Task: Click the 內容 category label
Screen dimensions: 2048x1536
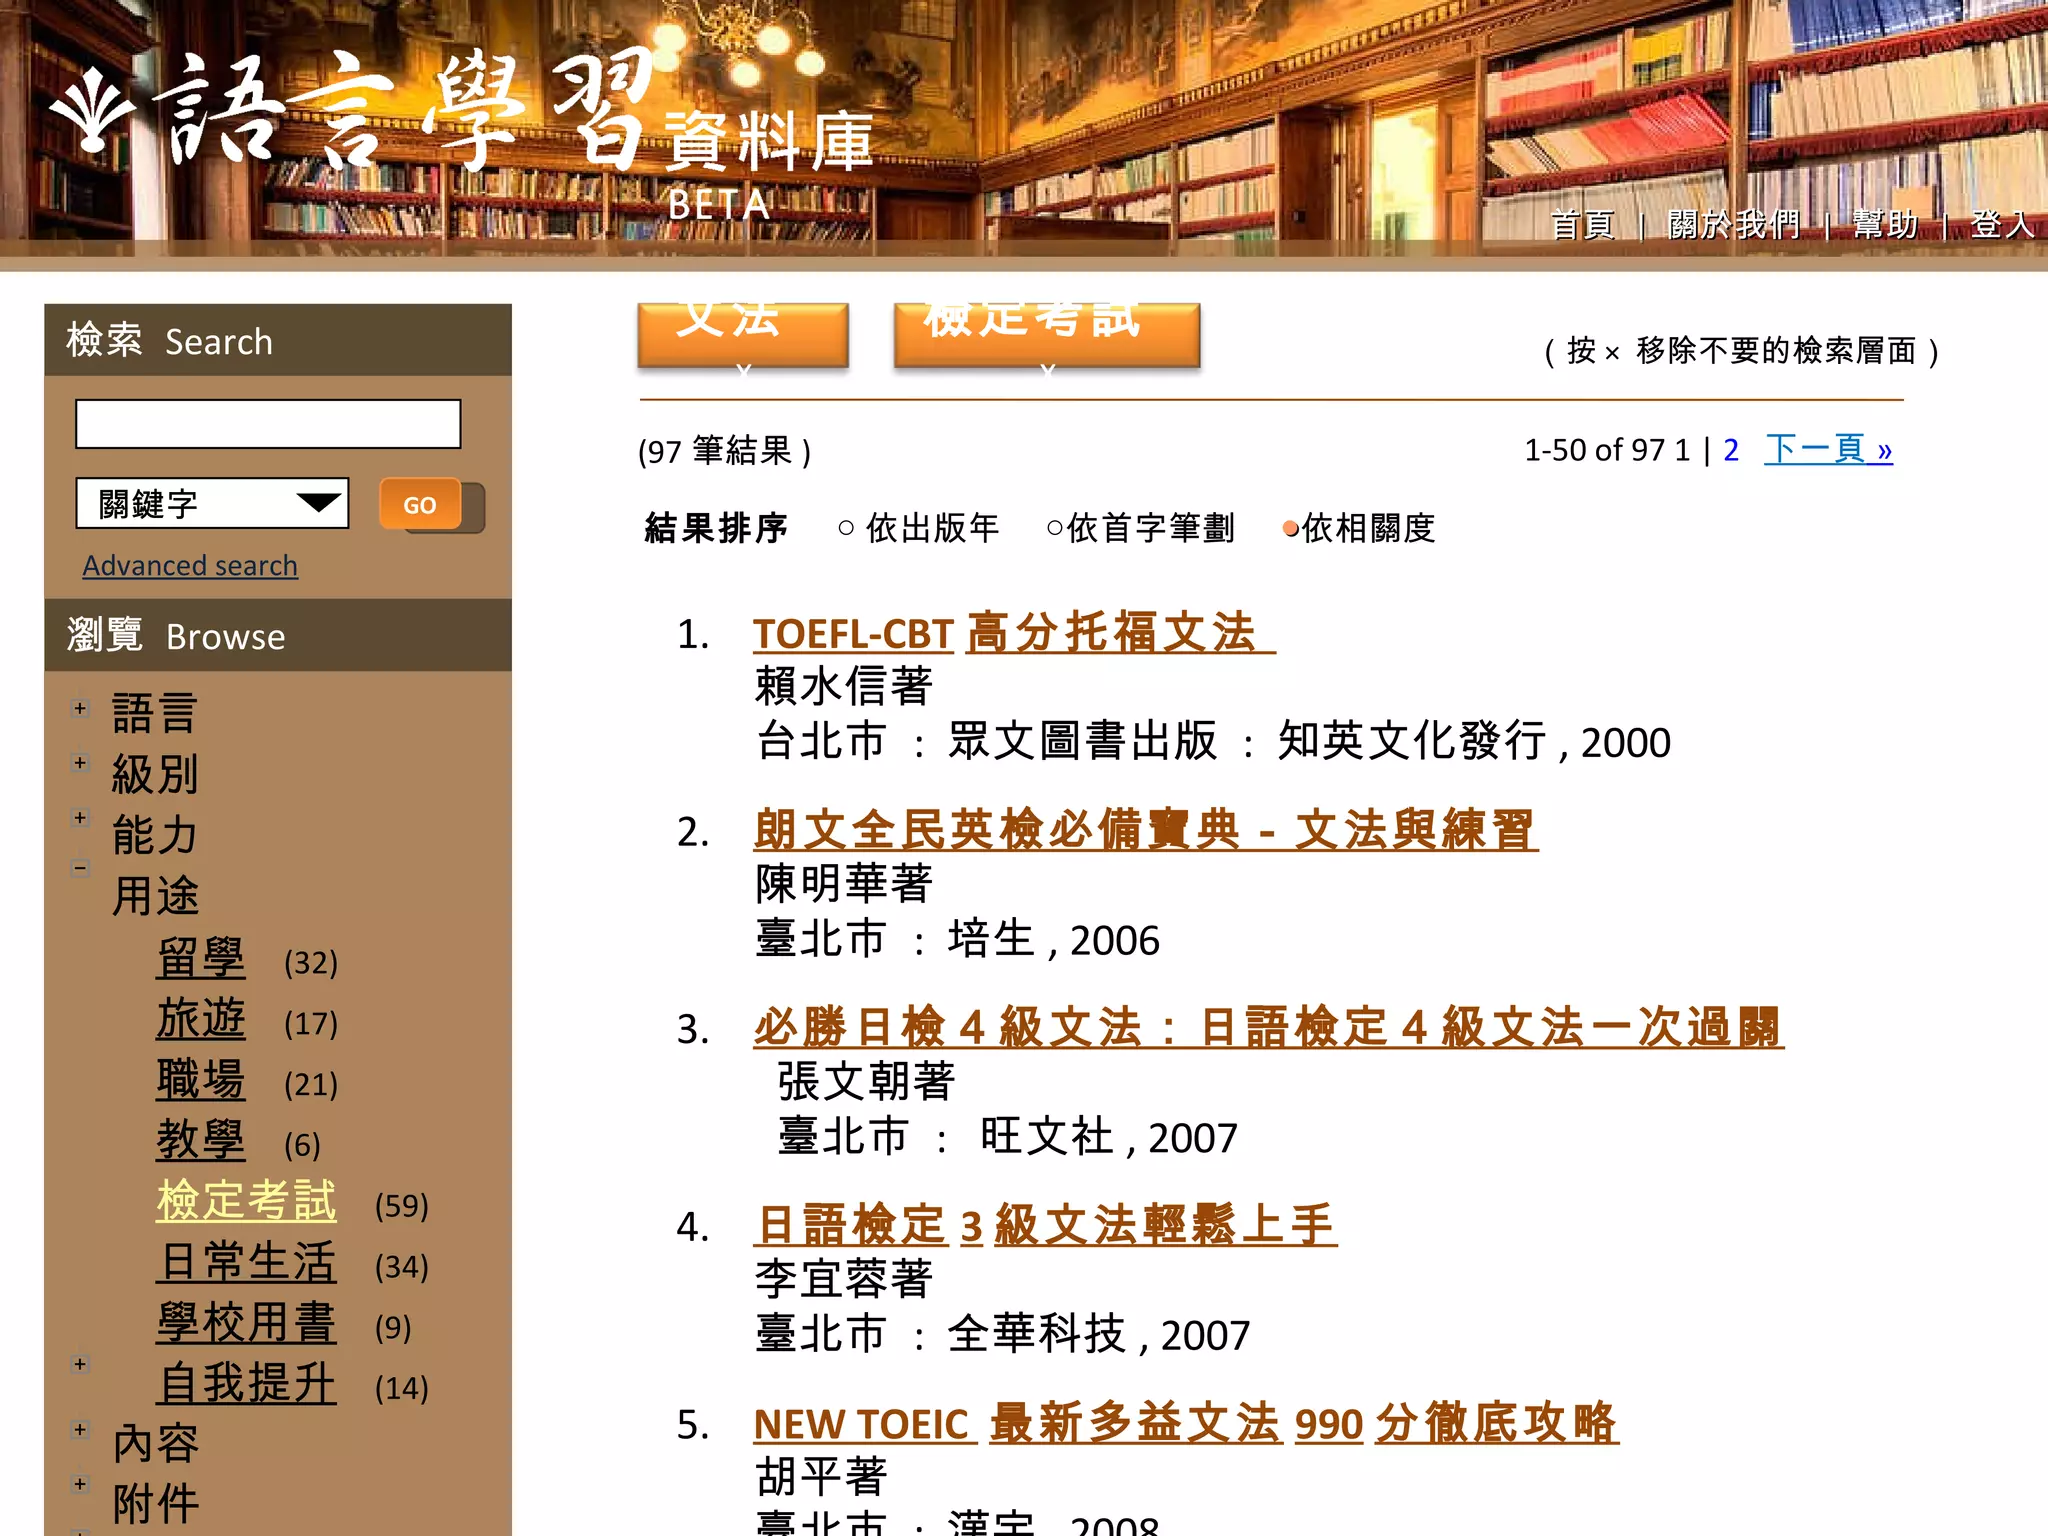Action: pos(155,1444)
